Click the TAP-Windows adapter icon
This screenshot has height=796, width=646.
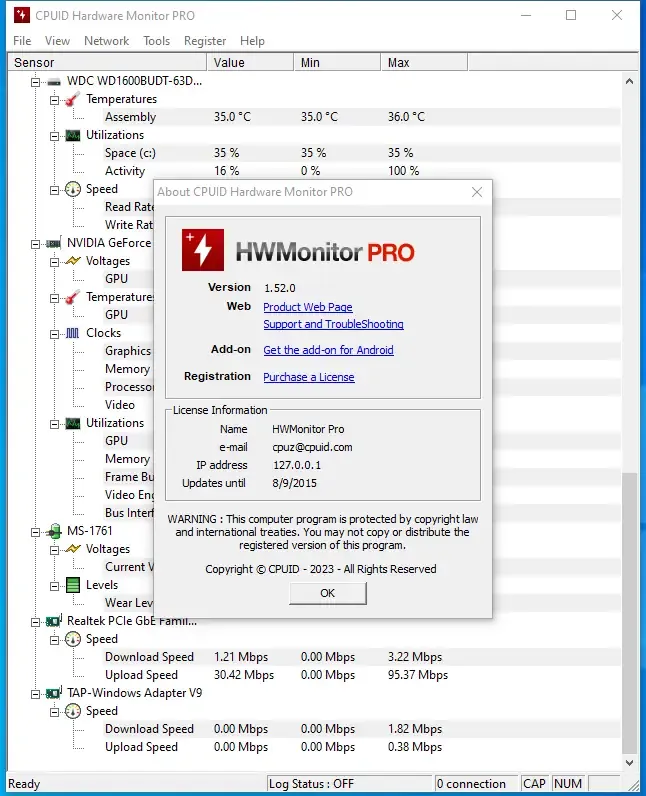point(54,693)
